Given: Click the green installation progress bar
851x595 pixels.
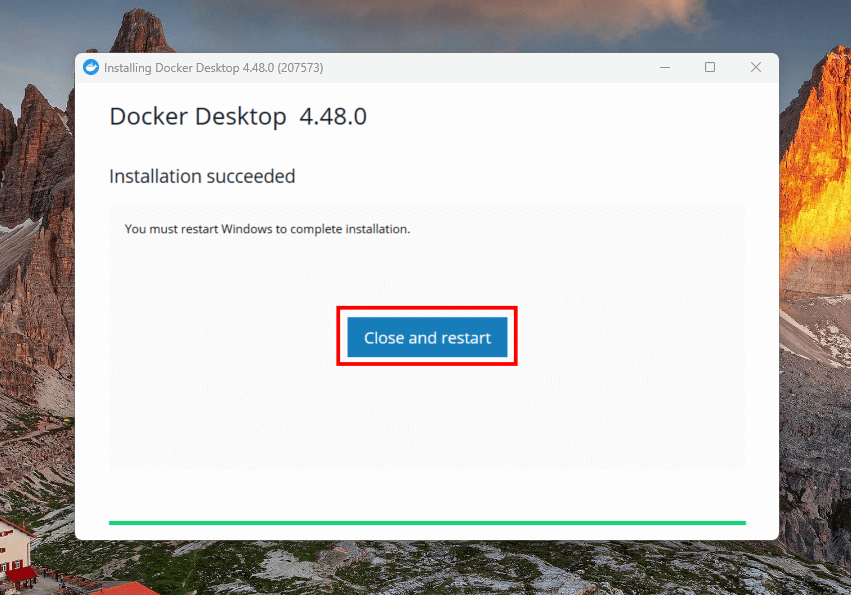Looking at the screenshot, I should pos(427,523).
